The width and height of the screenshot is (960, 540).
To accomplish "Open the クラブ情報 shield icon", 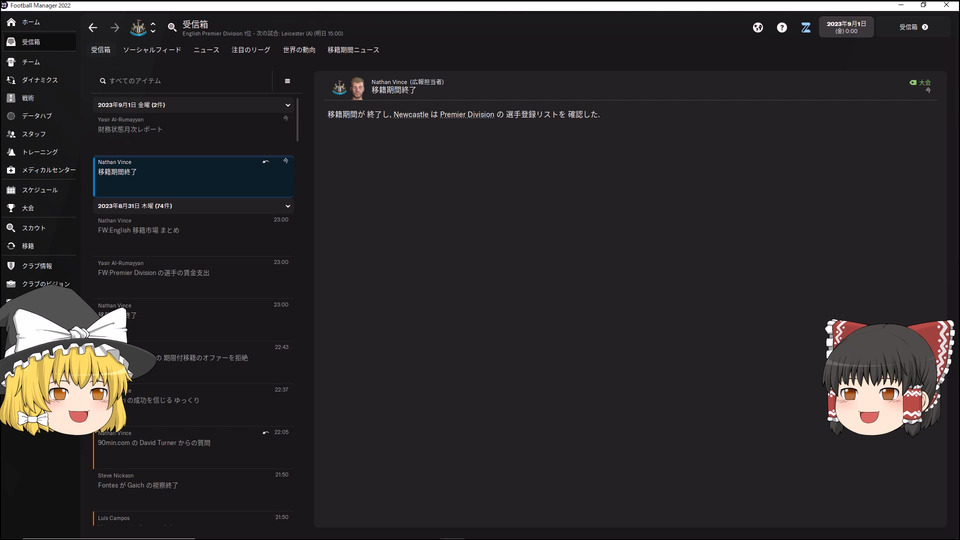I will [11, 266].
